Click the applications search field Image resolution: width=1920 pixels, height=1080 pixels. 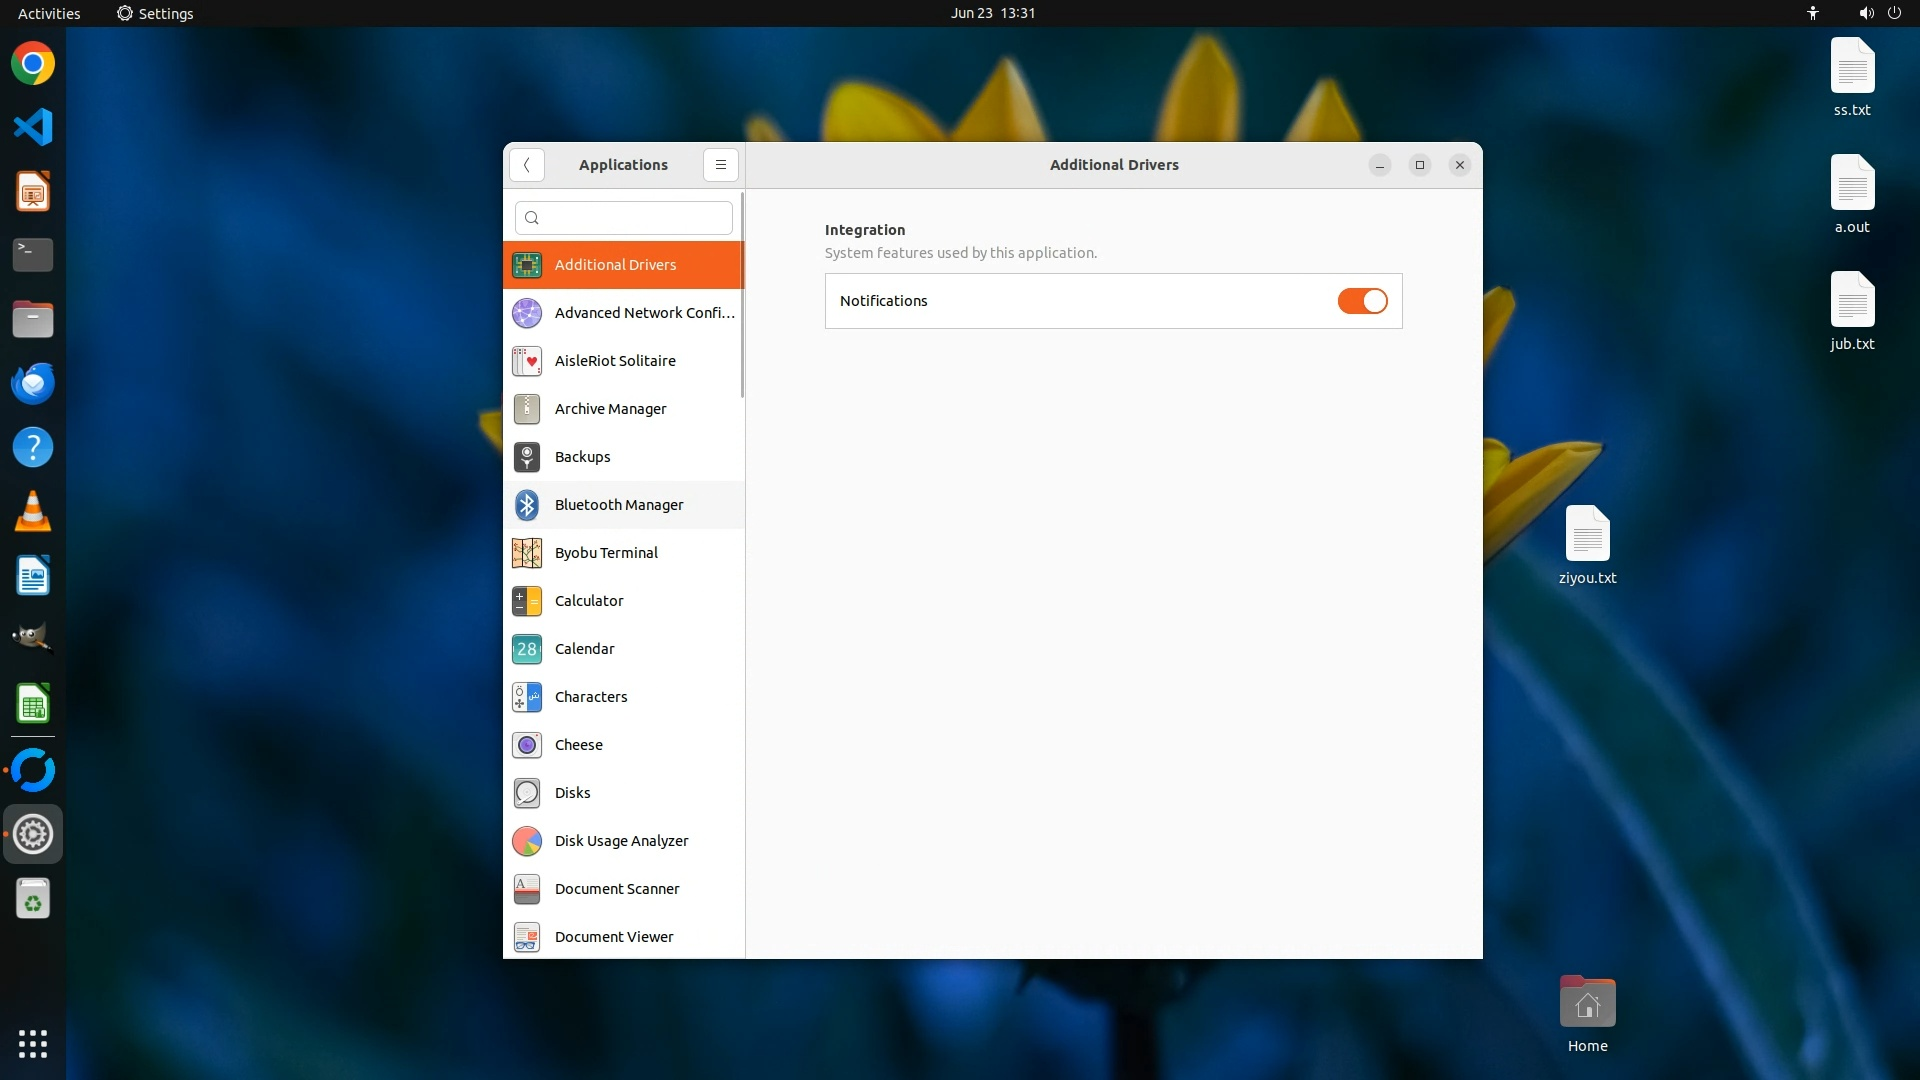[x=624, y=218]
